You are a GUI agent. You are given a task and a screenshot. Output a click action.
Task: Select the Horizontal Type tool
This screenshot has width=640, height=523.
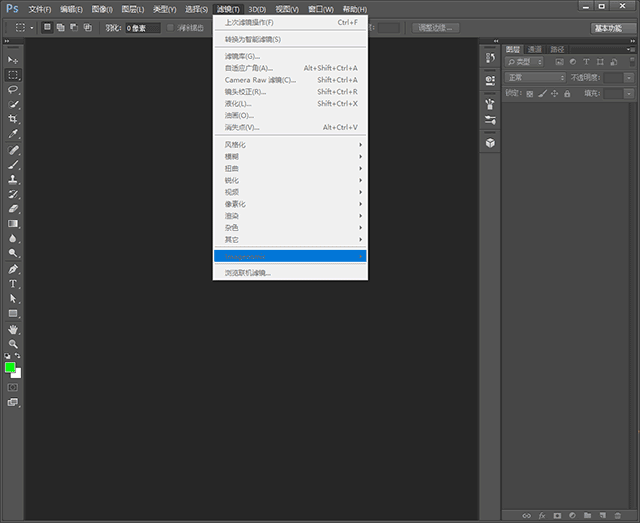[14, 284]
